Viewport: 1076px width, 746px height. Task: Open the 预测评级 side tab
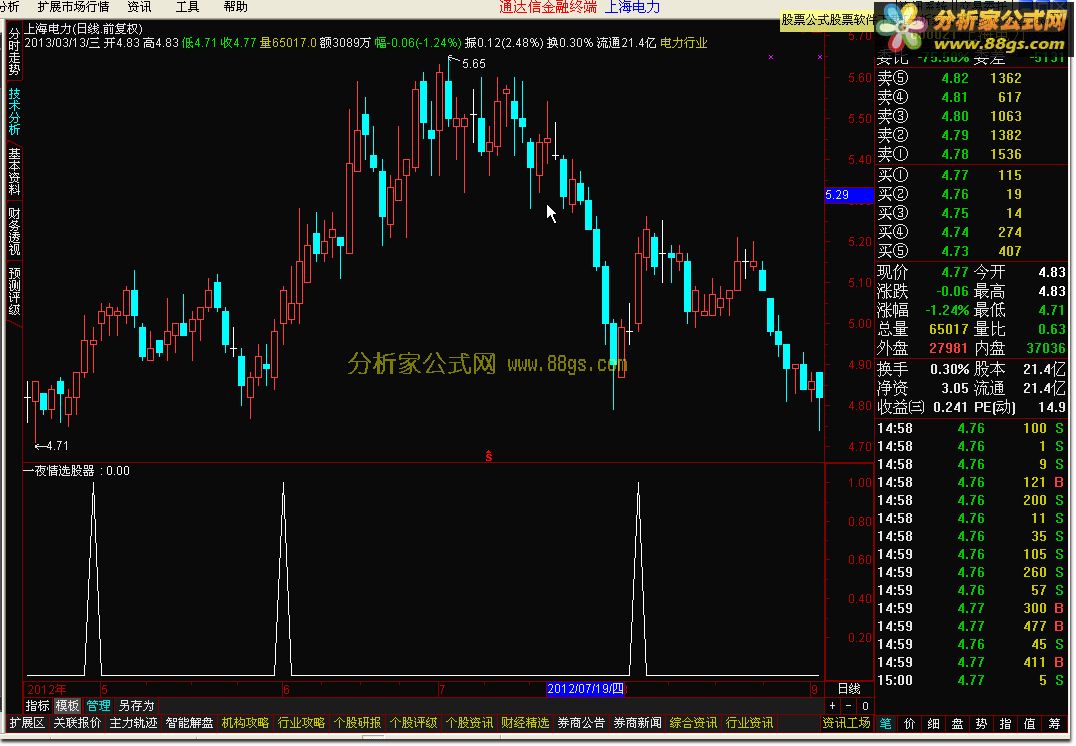click(14, 291)
